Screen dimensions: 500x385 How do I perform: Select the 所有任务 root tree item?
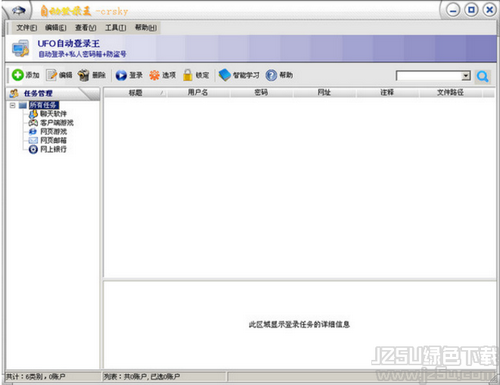pos(44,105)
